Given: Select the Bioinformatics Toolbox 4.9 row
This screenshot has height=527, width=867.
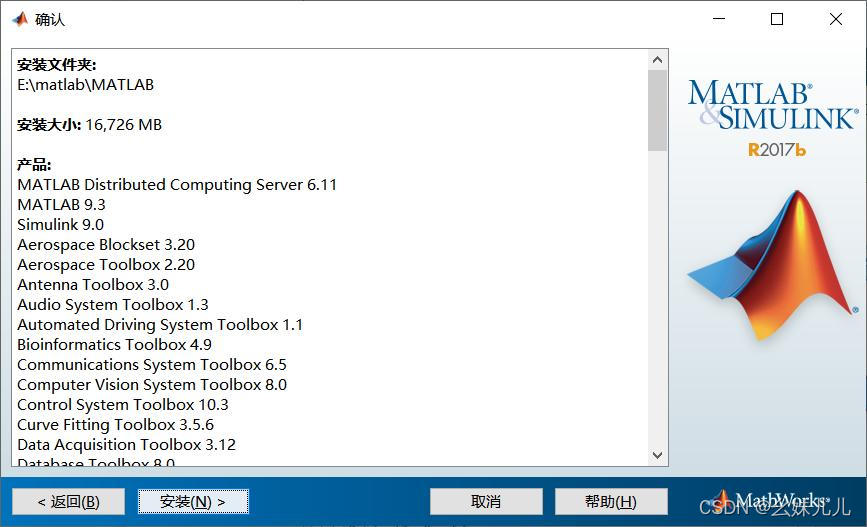Looking at the screenshot, I should pos(114,345).
